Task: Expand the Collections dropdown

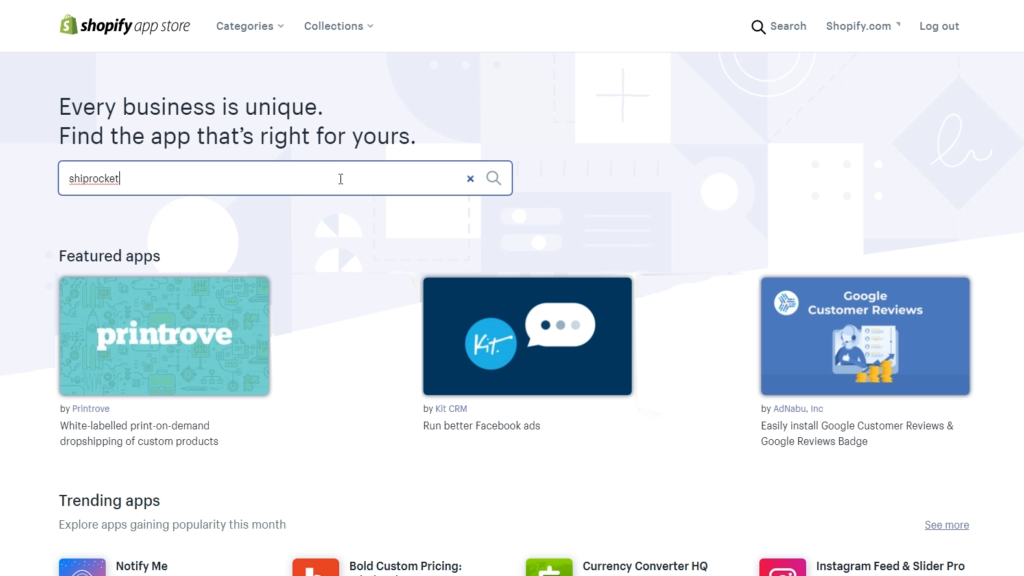Action: [x=338, y=26]
